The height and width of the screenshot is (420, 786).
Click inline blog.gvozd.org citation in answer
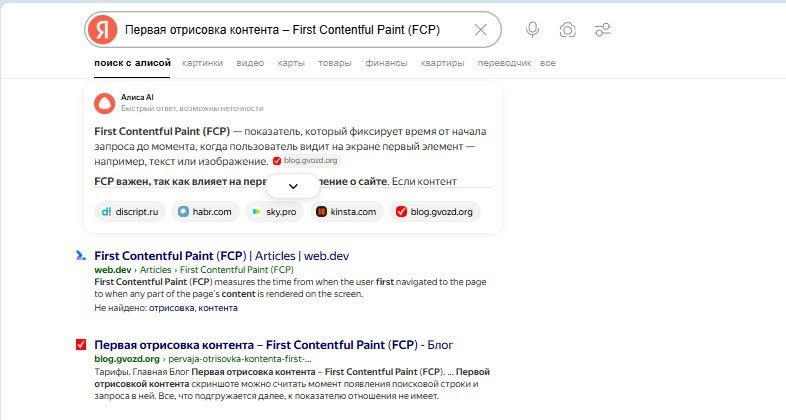305,160
